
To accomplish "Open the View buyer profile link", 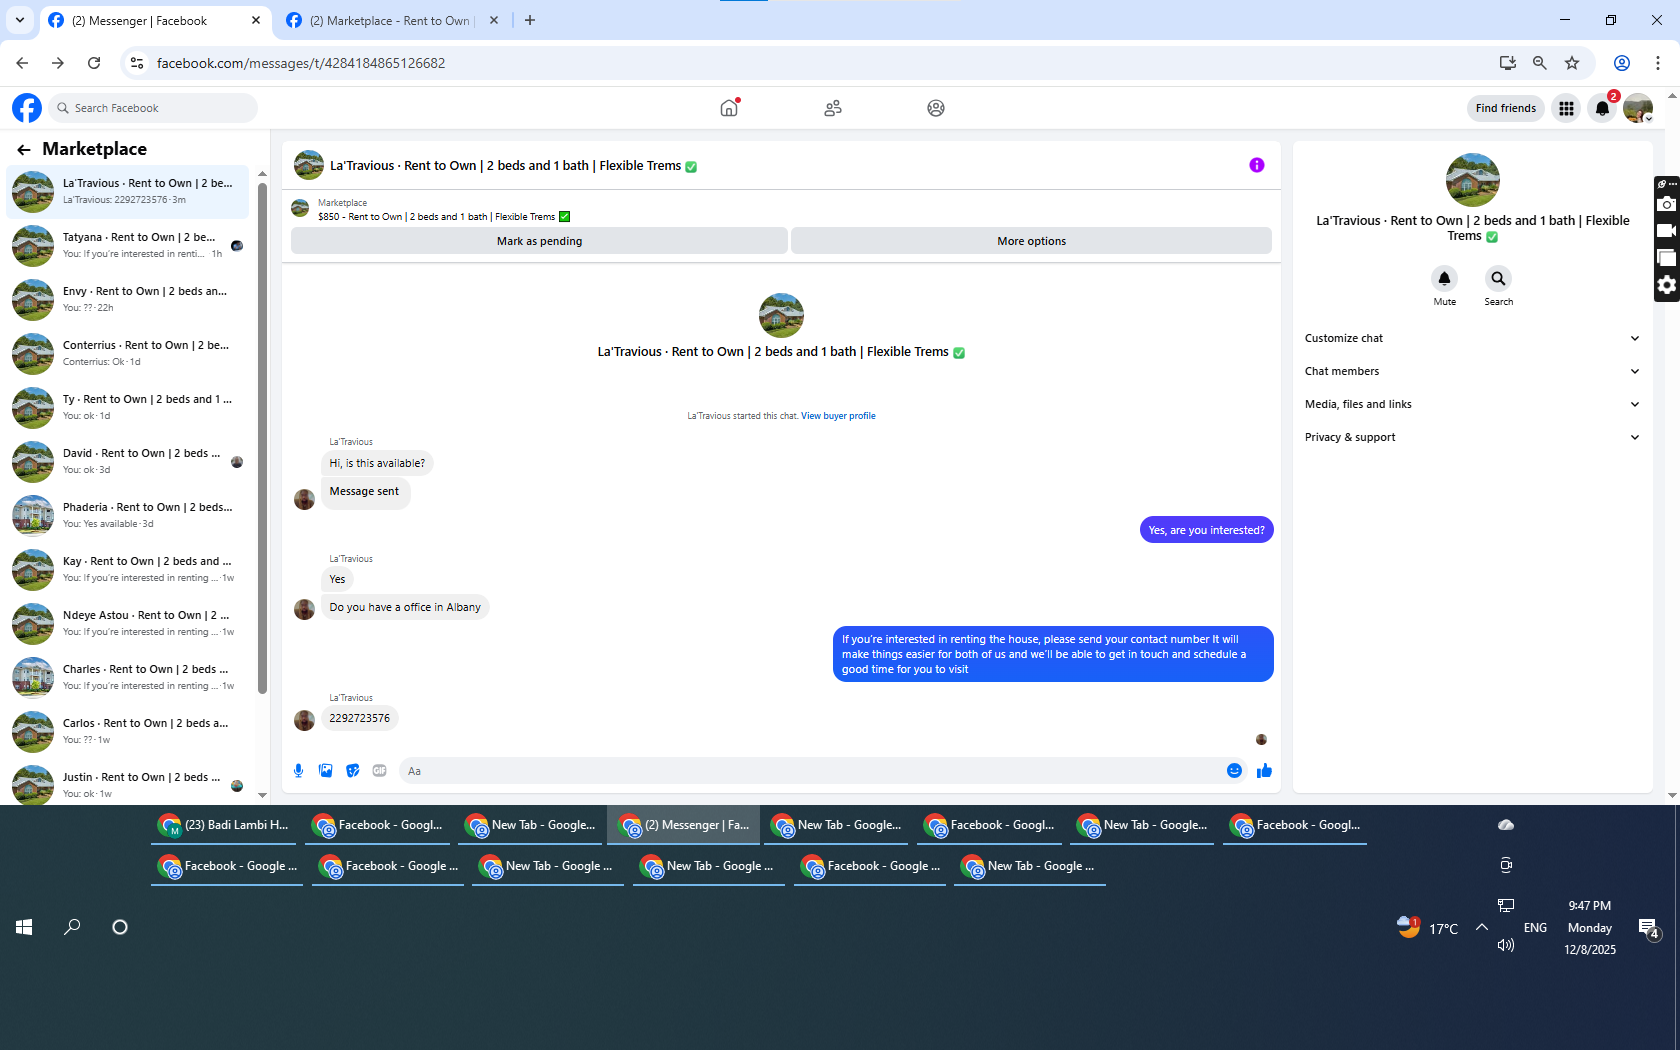I will pos(838,416).
